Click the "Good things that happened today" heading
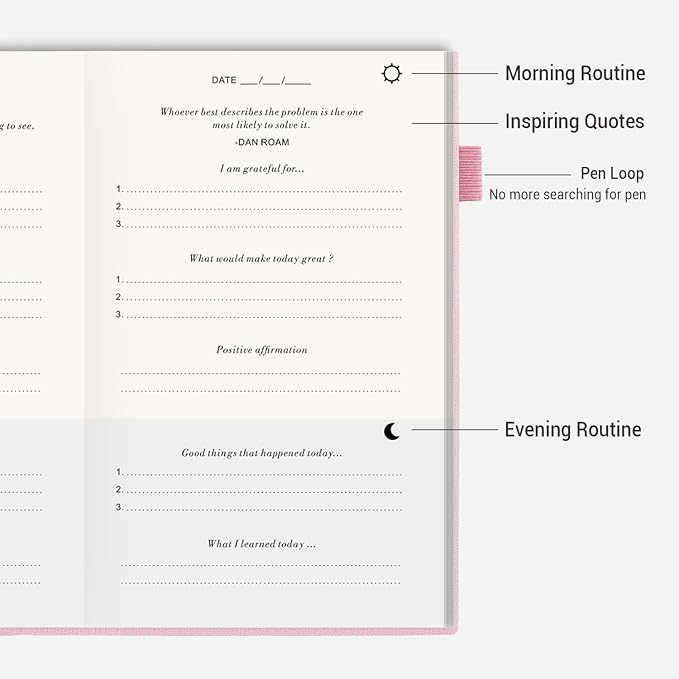The image size is (679, 679). pos(261,453)
